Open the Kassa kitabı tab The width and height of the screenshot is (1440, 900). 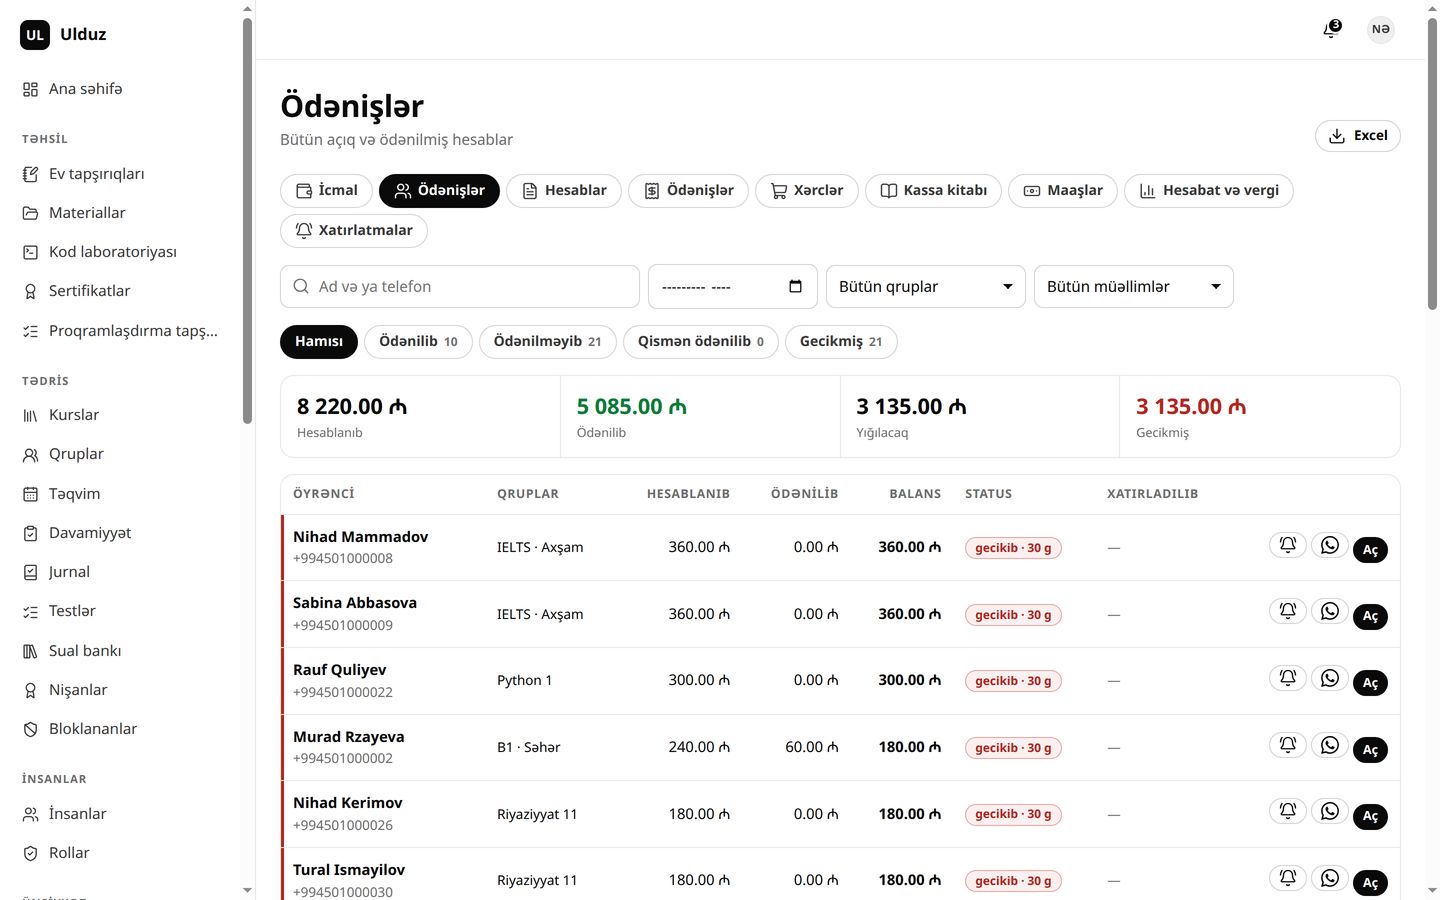(x=933, y=191)
